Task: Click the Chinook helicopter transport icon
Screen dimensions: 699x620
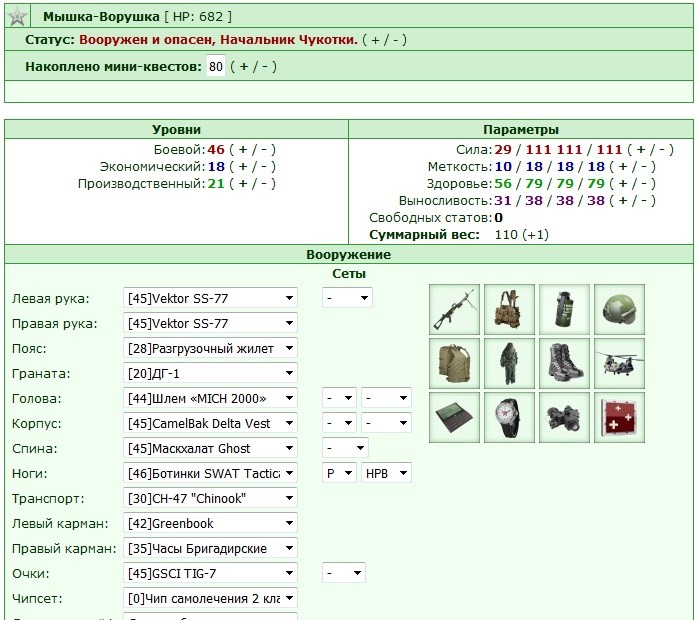Action: click(619, 363)
